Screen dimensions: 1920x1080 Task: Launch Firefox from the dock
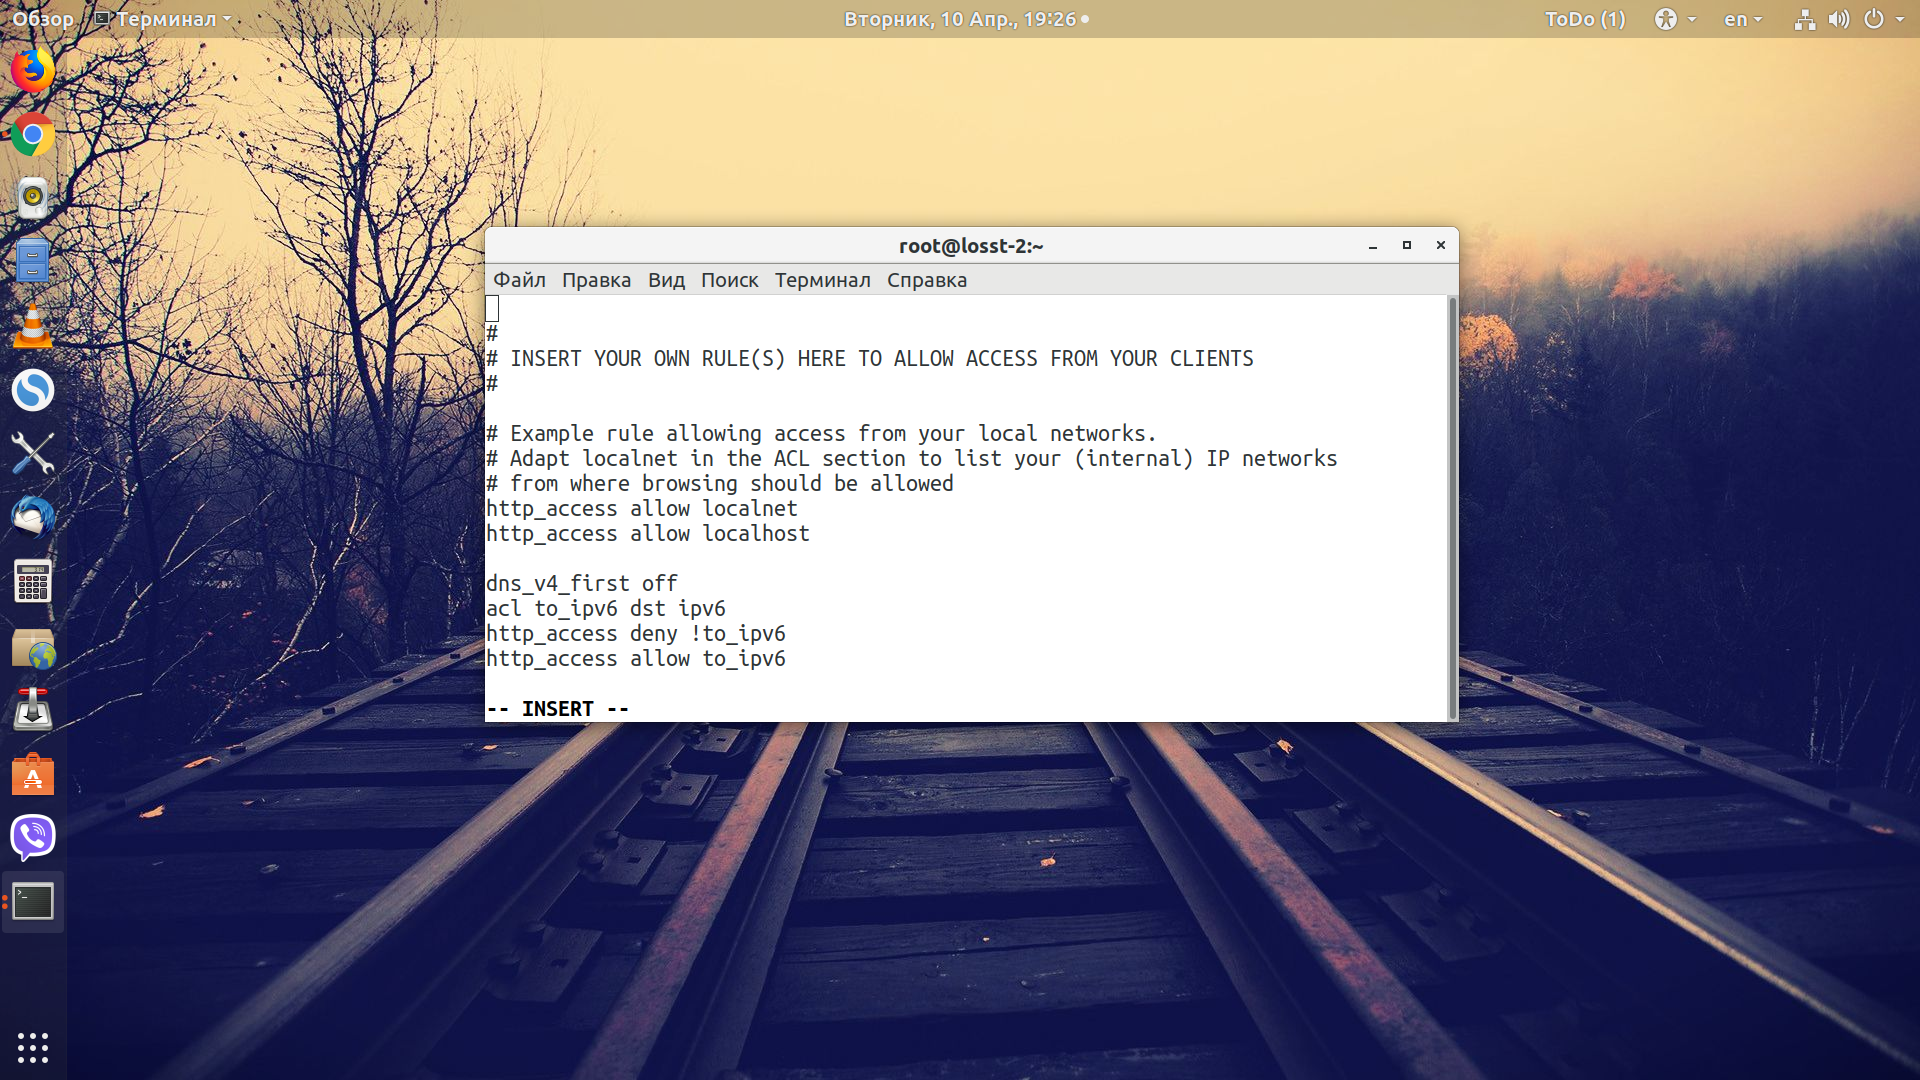point(33,71)
